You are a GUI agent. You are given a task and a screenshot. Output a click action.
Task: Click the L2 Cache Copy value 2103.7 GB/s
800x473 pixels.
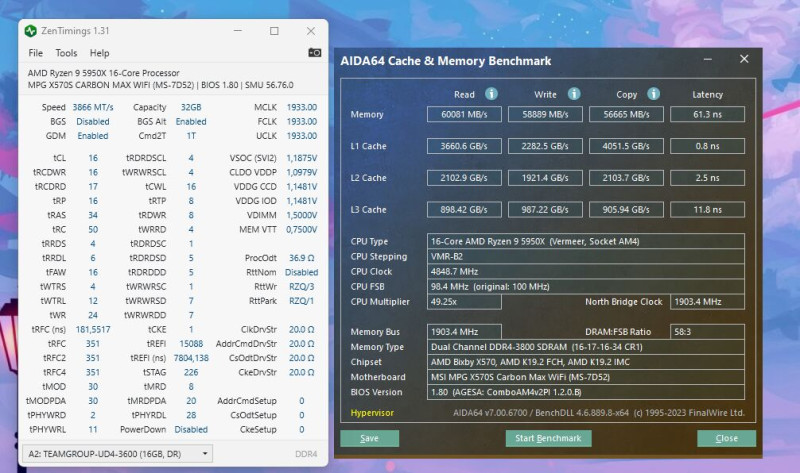coord(627,178)
